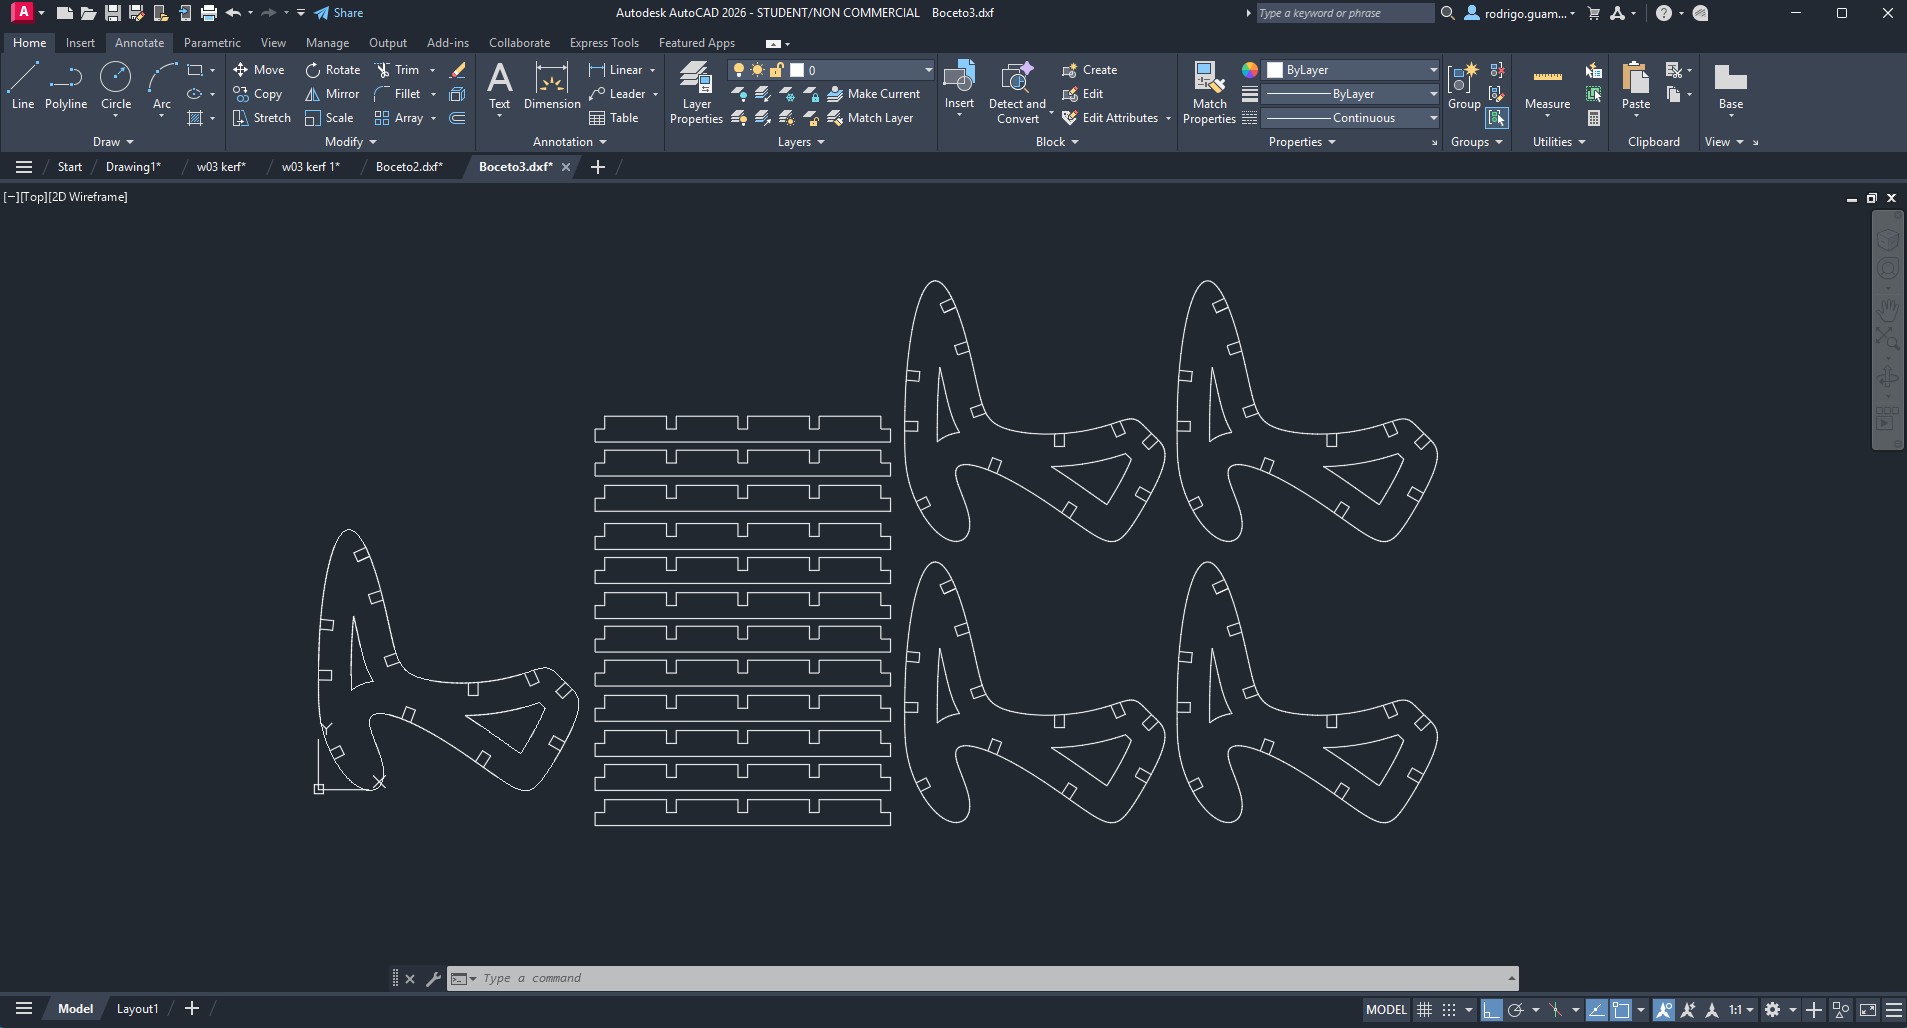Toggle annotation objects visibility in status bar
This screenshot has height=1028, width=1907.
point(1664,1010)
